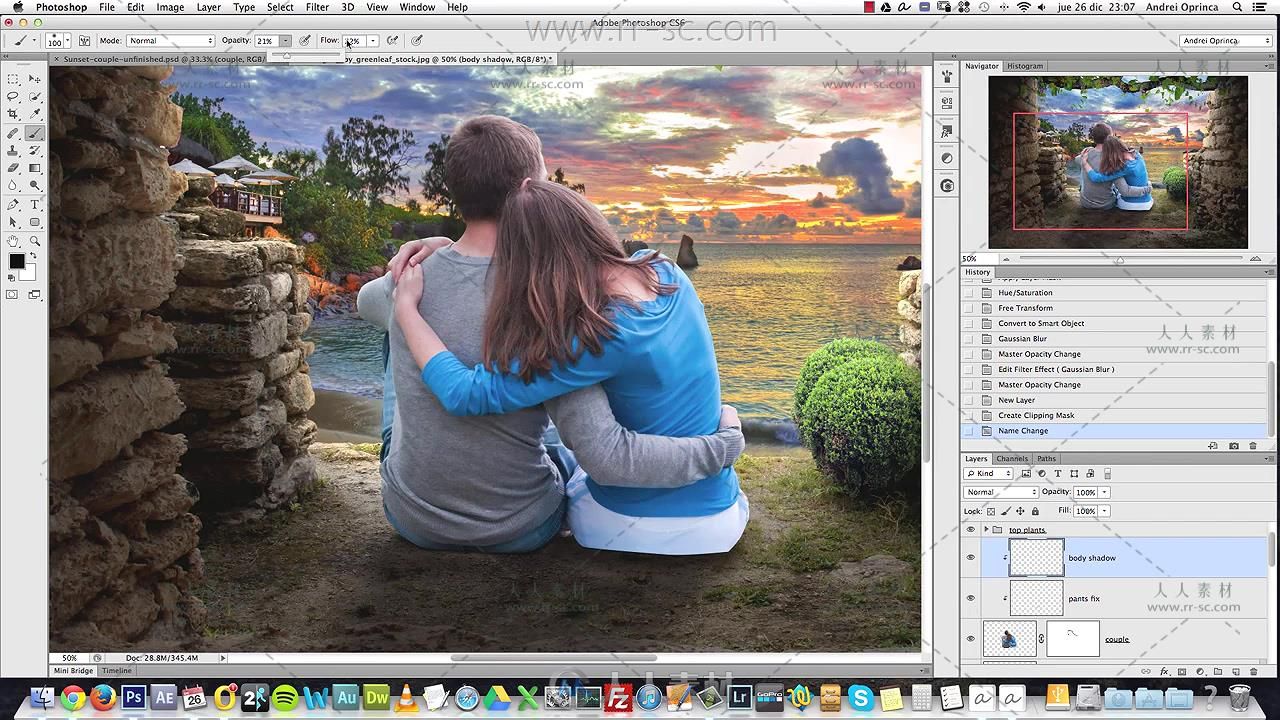The image size is (1280, 720).
Task: Toggle lock image pixels
Action: tap(1006, 511)
